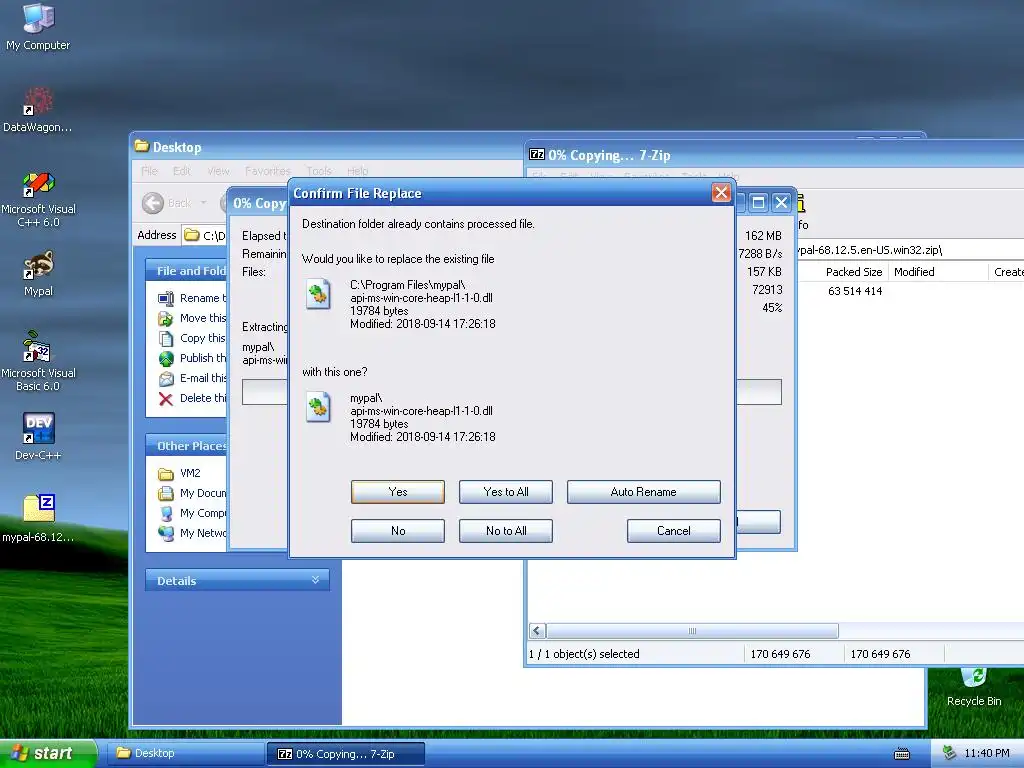Click taskbar clock showing 11:40 PM
Viewport: 1024px width, 768px height.
[986, 754]
